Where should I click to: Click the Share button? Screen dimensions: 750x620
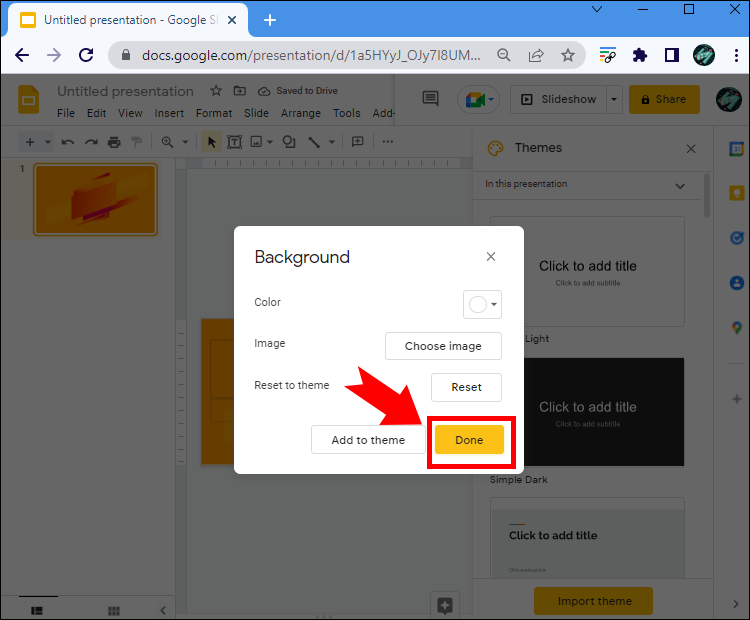coord(664,100)
